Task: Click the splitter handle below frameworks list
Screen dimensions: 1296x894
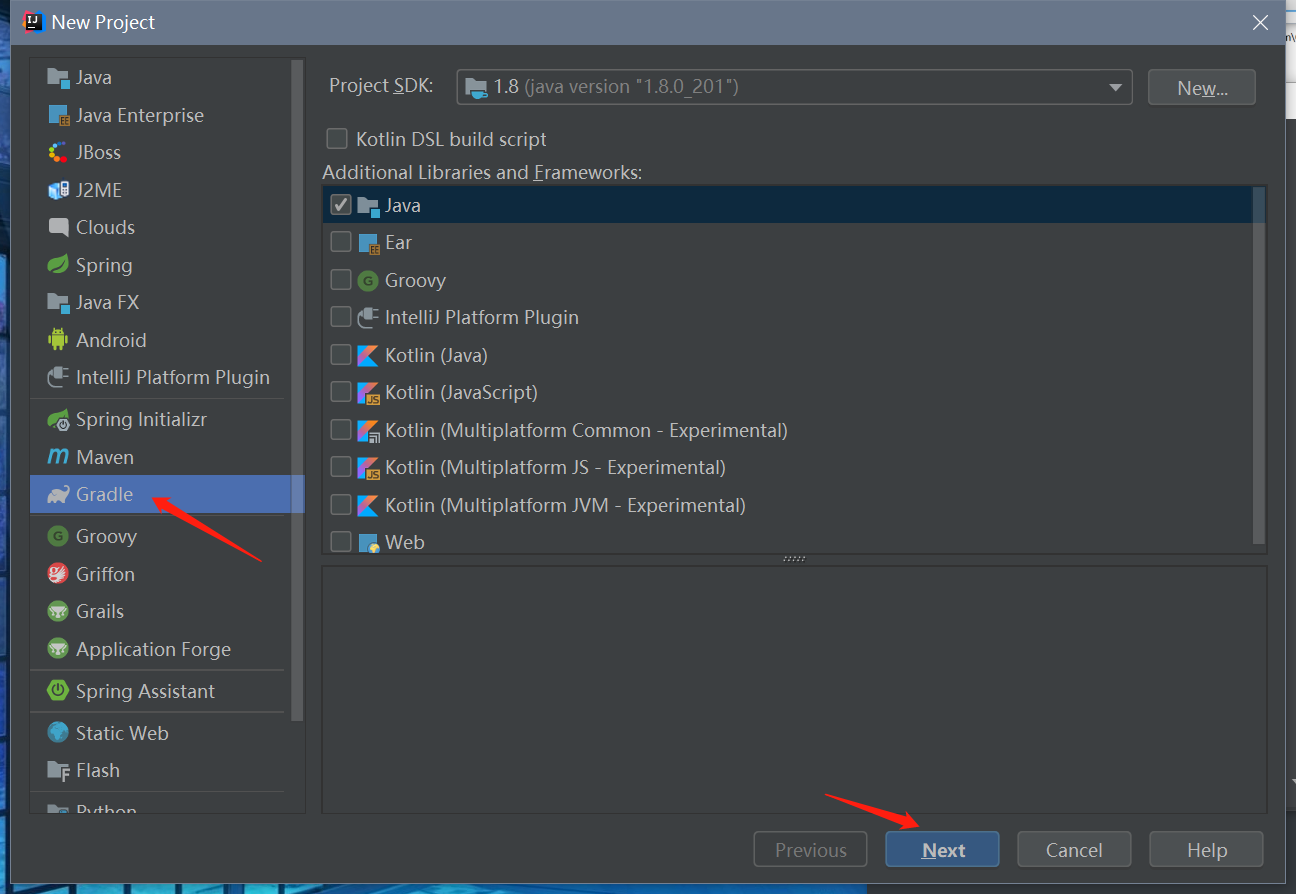Action: (x=794, y=559)
